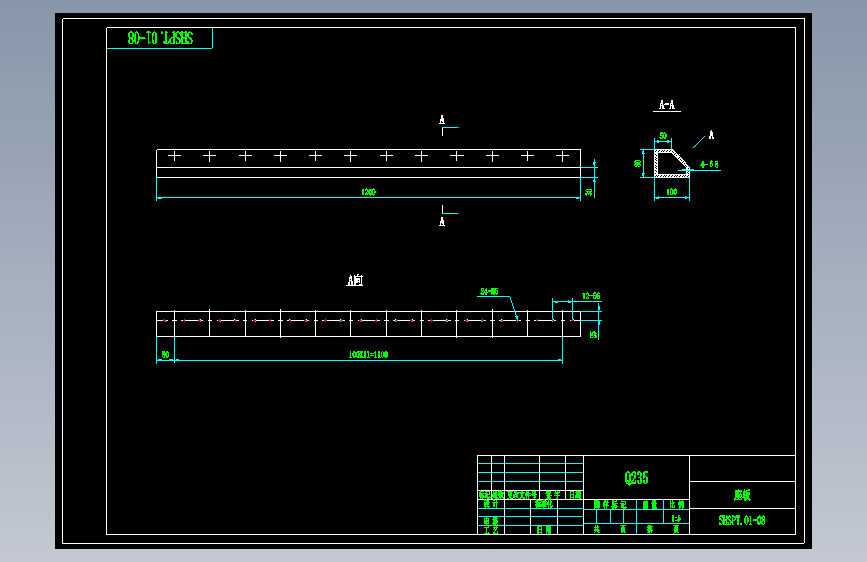
Task: Click the 30 height dimension right of top view
Action: coord(589,192)
